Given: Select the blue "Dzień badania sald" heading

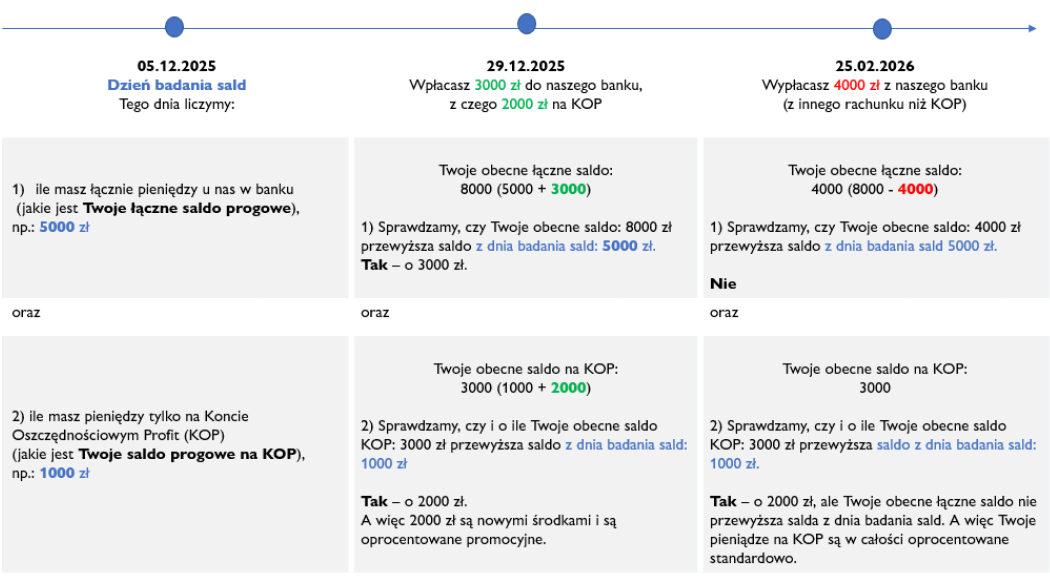Looking at the screenshot, I should click(177, 85).
